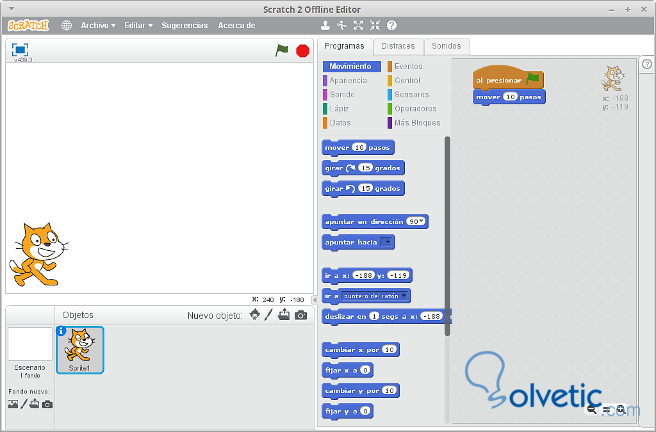The image size is (656, 432).
Task: Enter full screen presentation mode
Action: coord(20,49)
